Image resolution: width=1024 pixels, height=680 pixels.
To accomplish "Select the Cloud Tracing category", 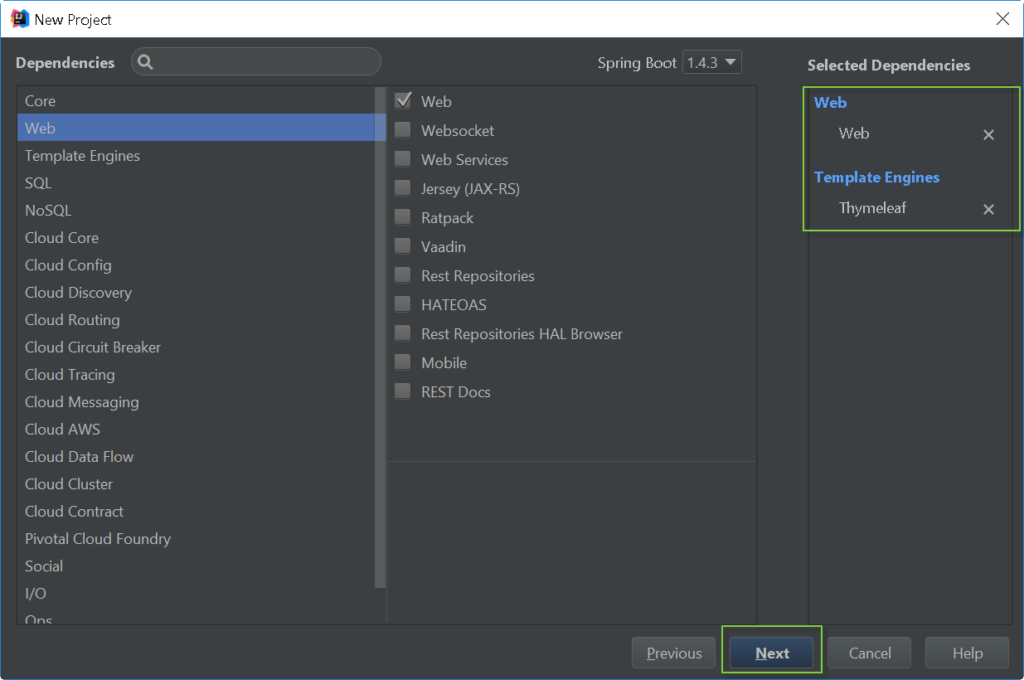I will pyautogui.click(x=197, y=375).
